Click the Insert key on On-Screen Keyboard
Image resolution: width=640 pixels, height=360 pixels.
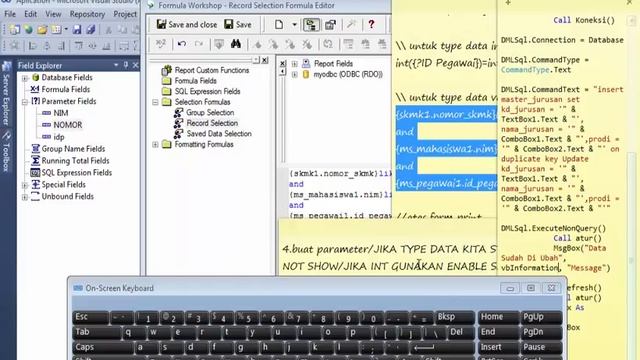pyautogui.click(x=498, y=348)
